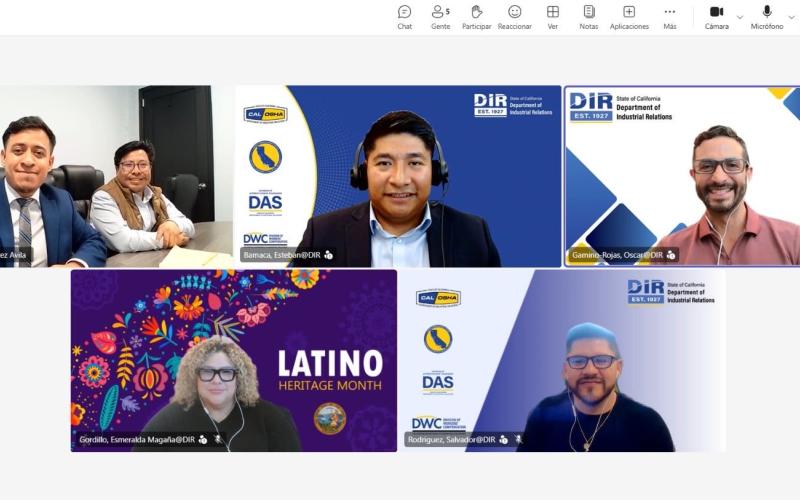Image resolution: width=800 pixels, height=500 pixels.
Task: Expand the Cámara options dropdown arrow
Action: (740, 17)
